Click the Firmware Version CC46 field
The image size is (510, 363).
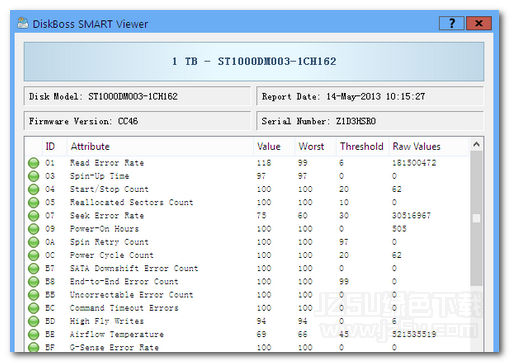pyautogui.click(x=137, y=121)
